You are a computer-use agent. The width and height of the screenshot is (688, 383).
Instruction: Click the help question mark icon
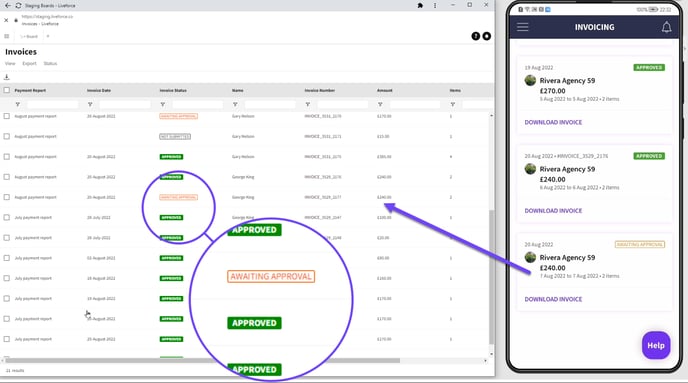pos(476,36)
